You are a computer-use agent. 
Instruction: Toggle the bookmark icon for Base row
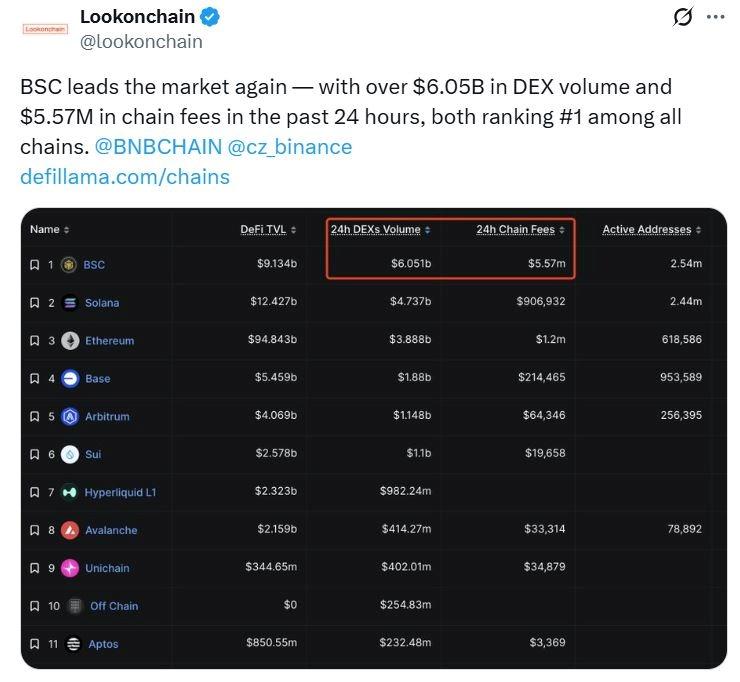[x=35, y=379]
